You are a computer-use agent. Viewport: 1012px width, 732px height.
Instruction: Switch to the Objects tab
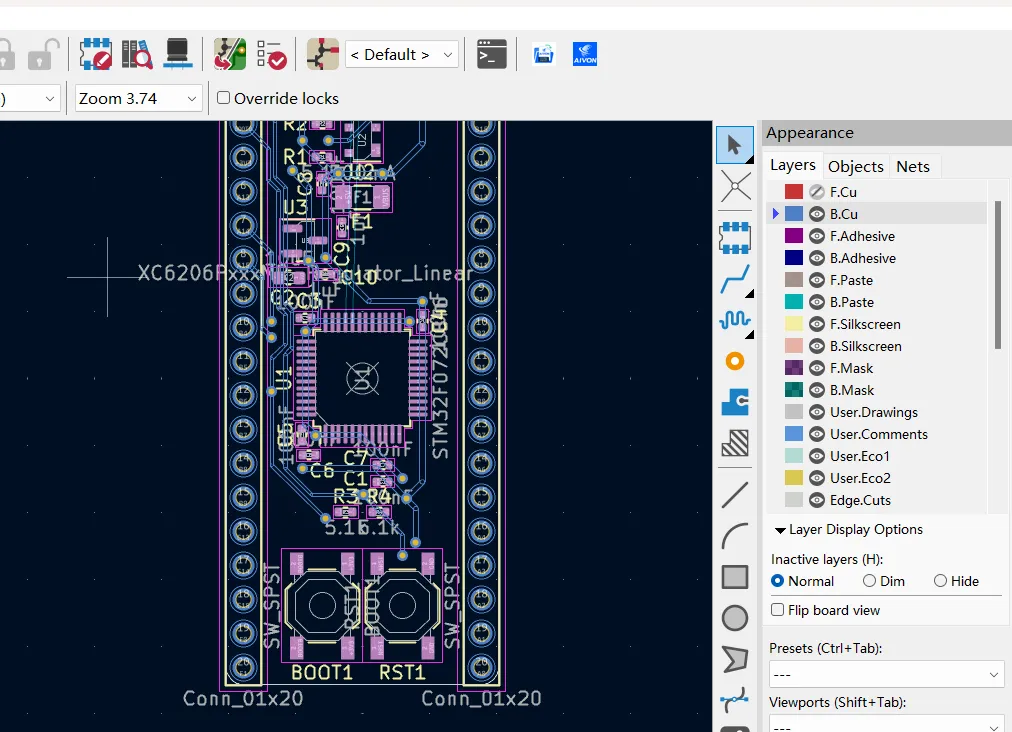(856, 166)
